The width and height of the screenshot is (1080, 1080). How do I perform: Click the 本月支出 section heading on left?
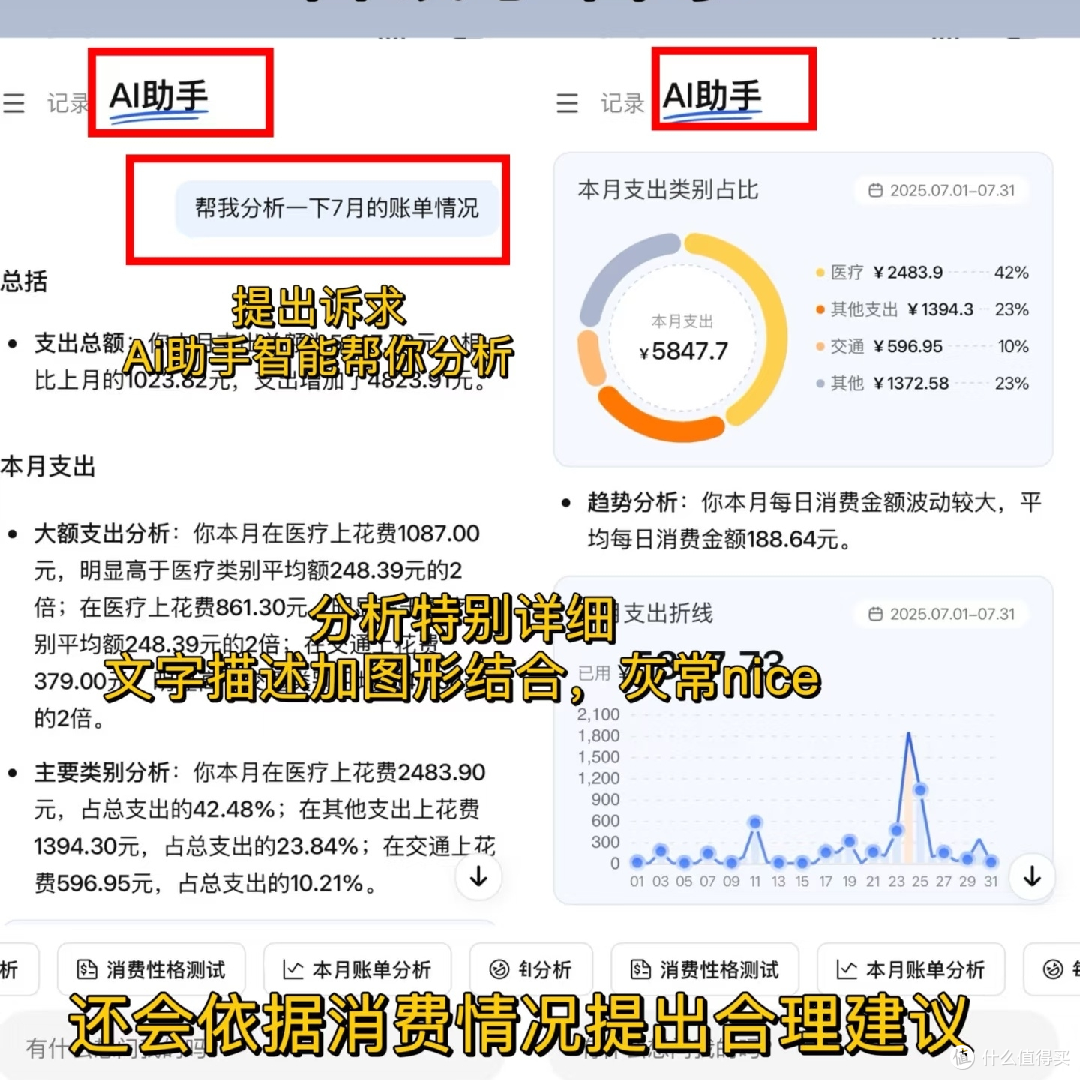pyautogui.click(x=48, y=467)
